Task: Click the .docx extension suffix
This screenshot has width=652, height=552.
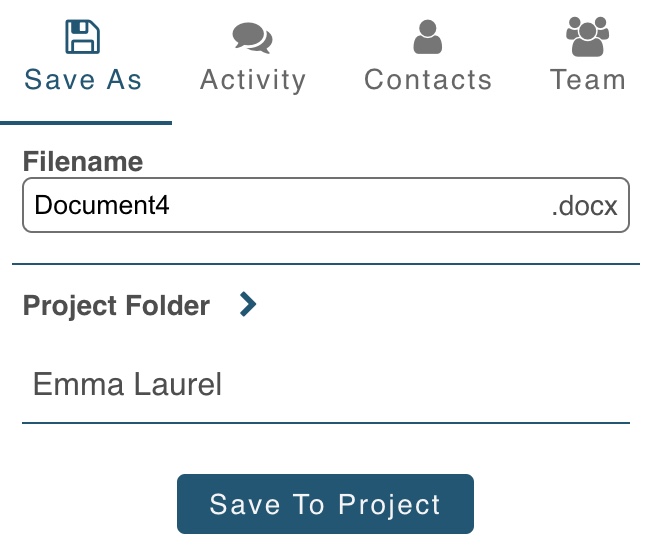Action: [585, 207]
